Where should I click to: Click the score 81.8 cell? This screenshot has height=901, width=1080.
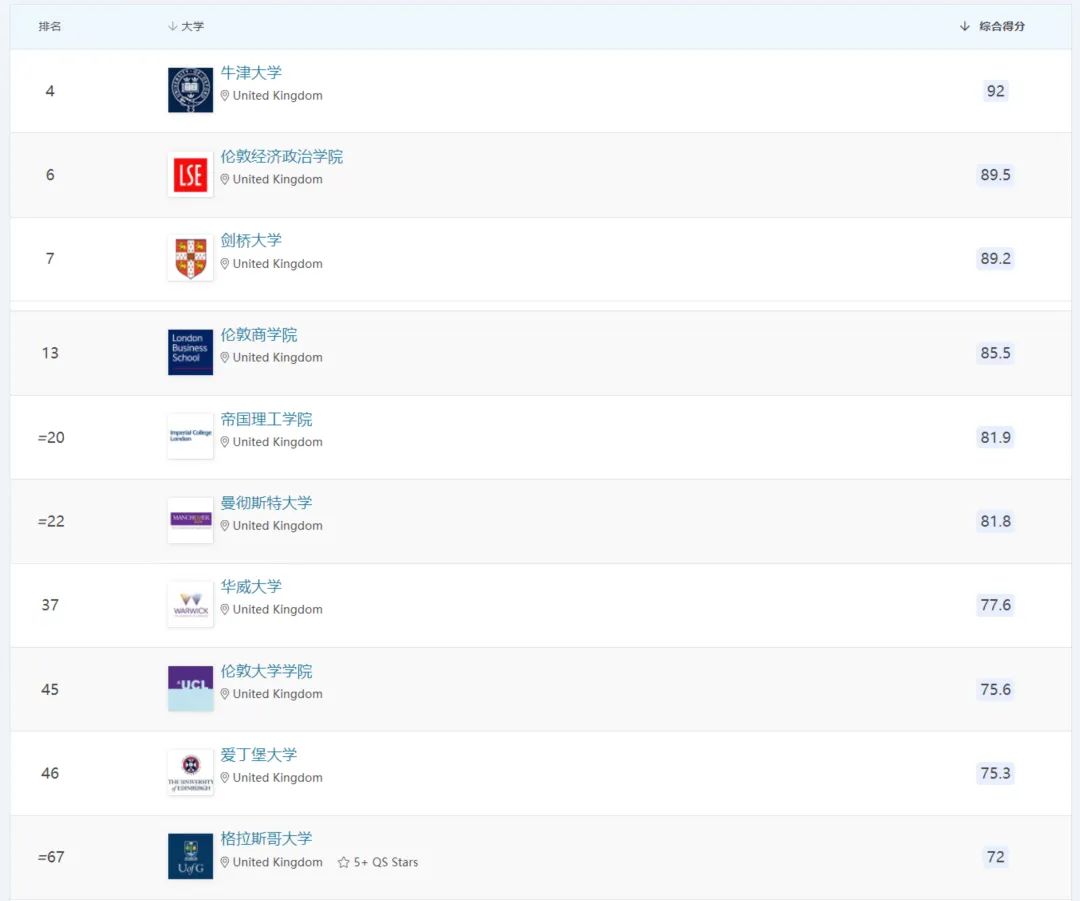click(x=995, y=521)
